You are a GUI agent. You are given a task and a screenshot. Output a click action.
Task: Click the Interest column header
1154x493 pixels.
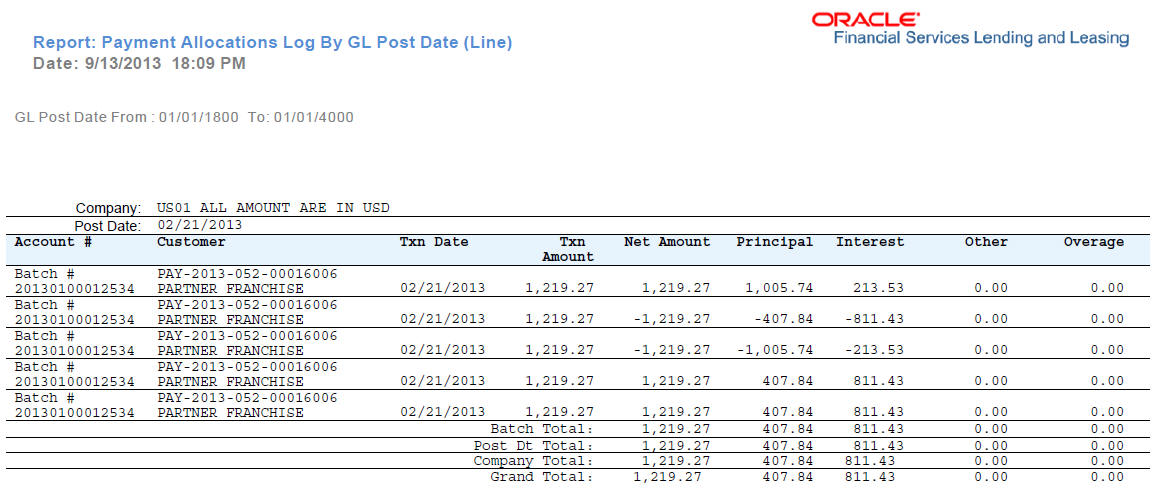click(x=870, y=242)
